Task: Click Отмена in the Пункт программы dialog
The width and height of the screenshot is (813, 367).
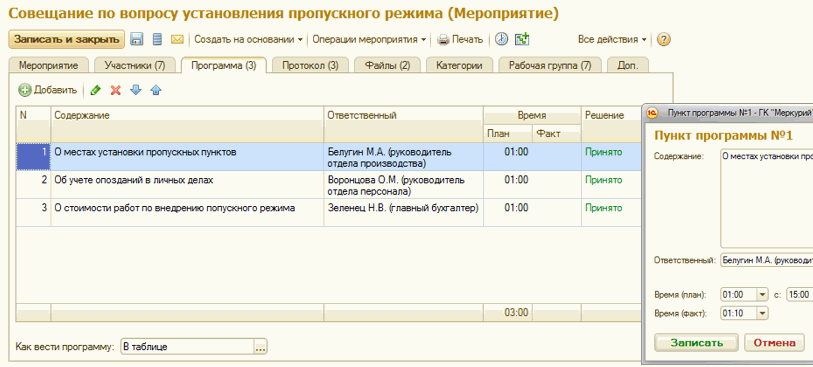Action: click(775, 343)
